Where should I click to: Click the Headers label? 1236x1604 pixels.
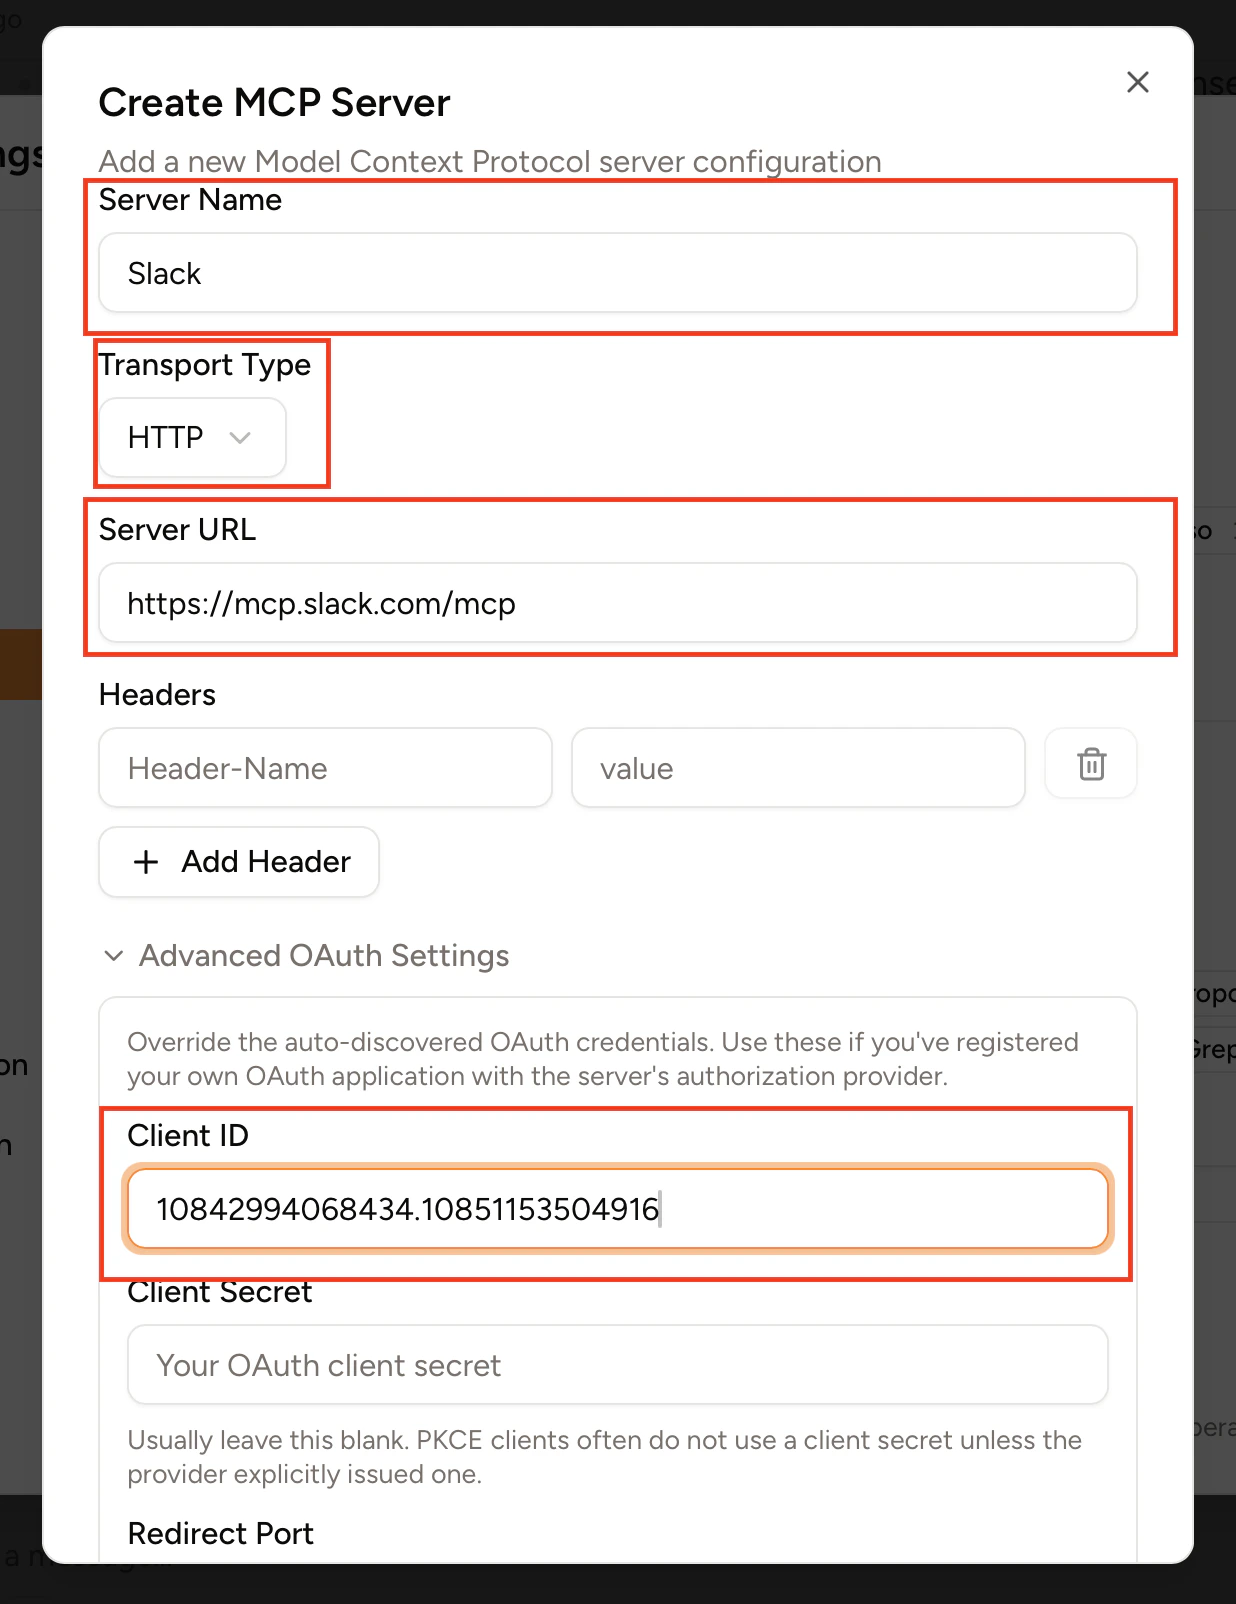(157, 695)
